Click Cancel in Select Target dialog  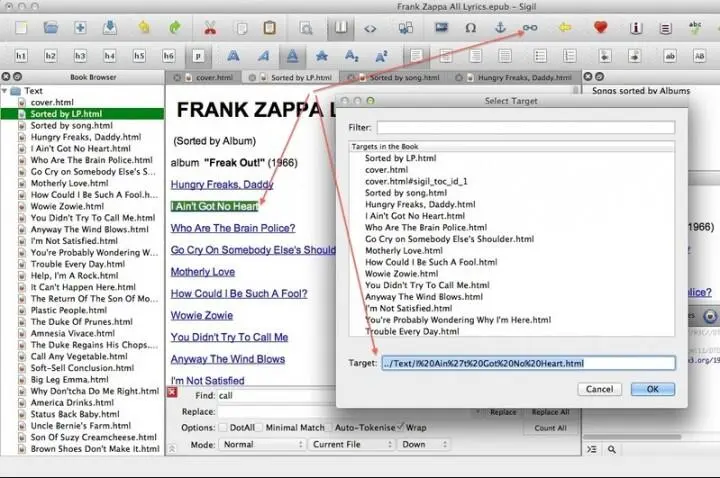(599, 389)
